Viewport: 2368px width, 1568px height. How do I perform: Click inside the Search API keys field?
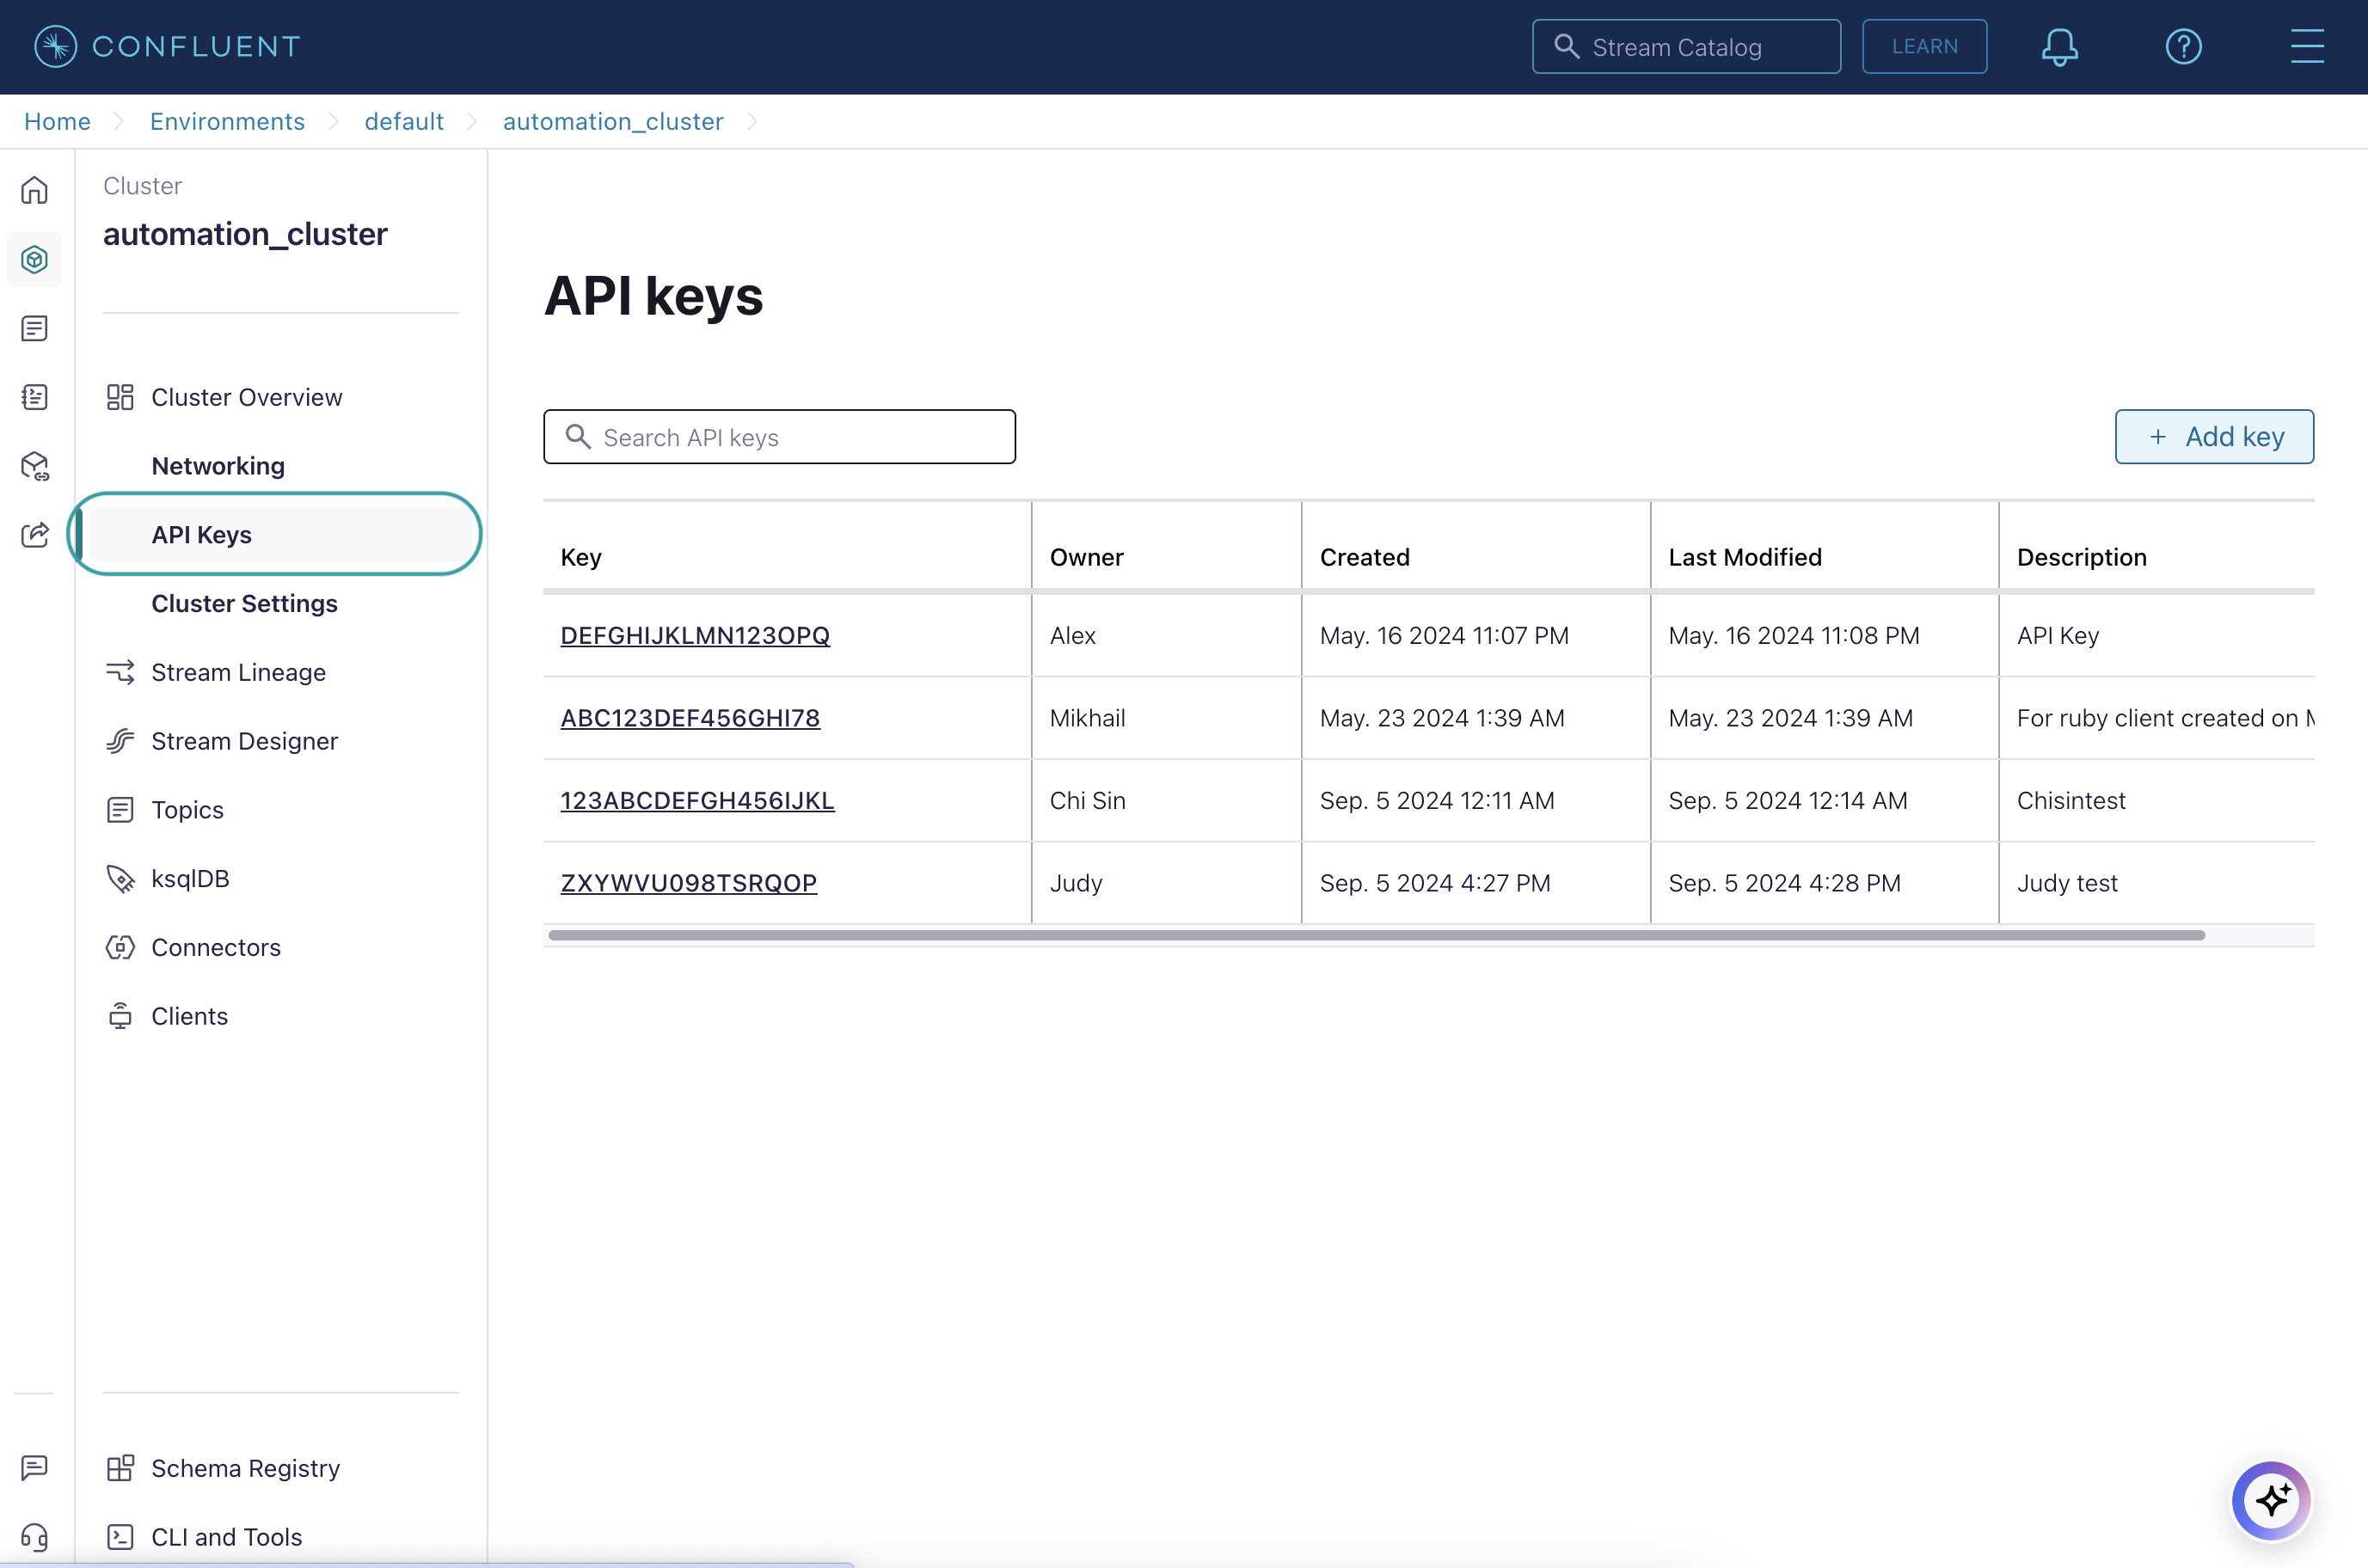pos(779,436)
